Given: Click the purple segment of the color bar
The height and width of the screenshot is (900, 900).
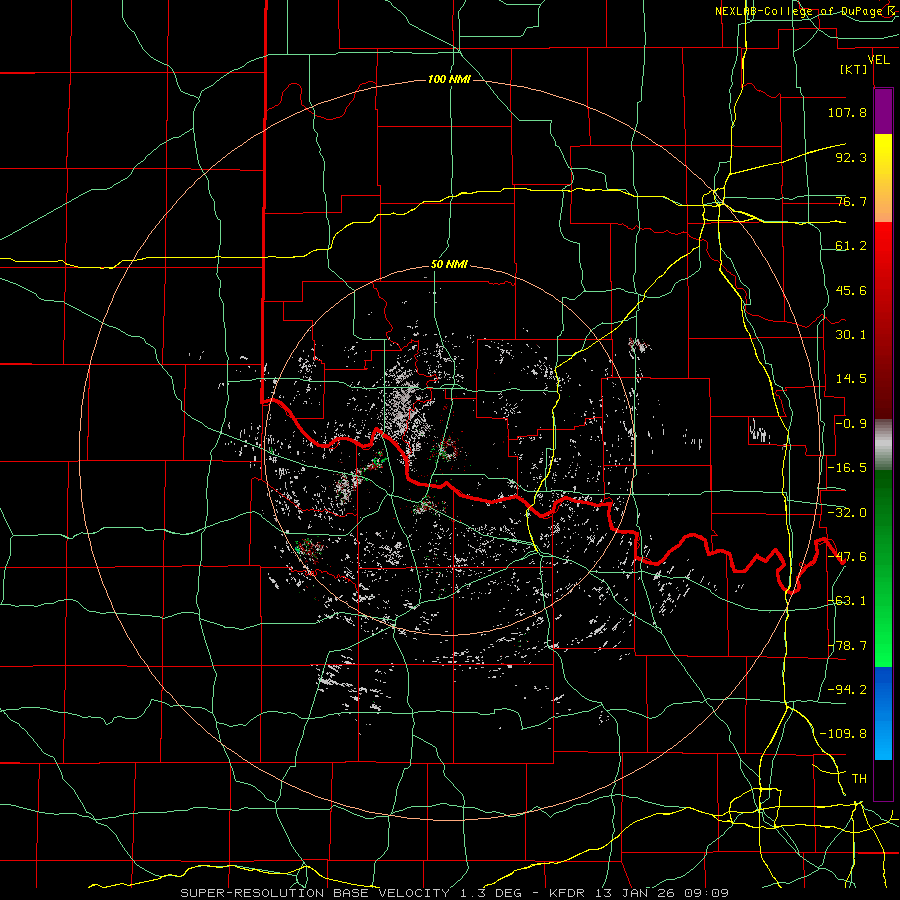Looking at the screenshot, I should [x=883, y=111].
